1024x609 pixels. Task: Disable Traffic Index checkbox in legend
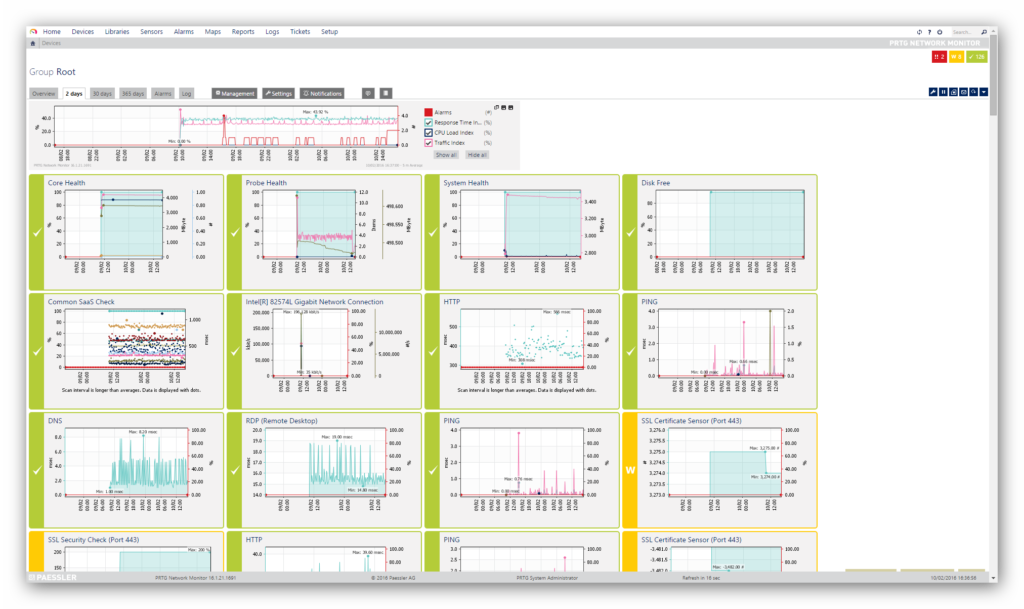pyautogui.click(x=428, y=142)
